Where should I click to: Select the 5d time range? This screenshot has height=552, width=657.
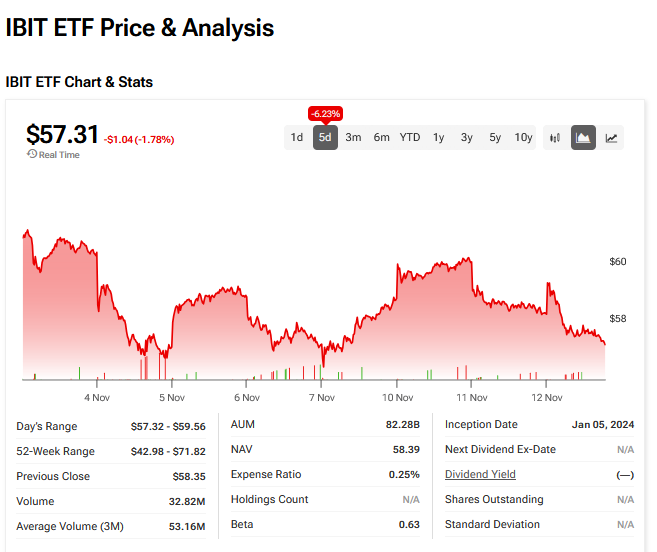(325, 138)
